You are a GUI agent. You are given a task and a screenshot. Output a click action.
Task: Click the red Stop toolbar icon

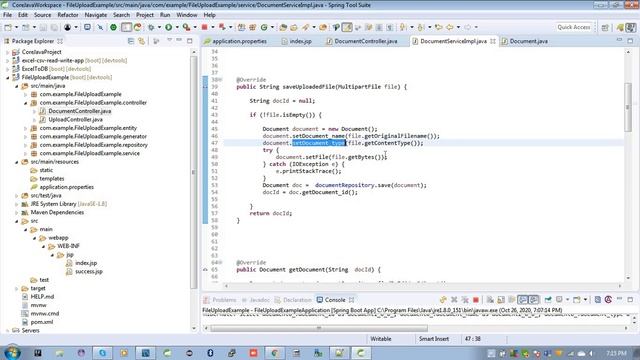[x=204, y=27]
